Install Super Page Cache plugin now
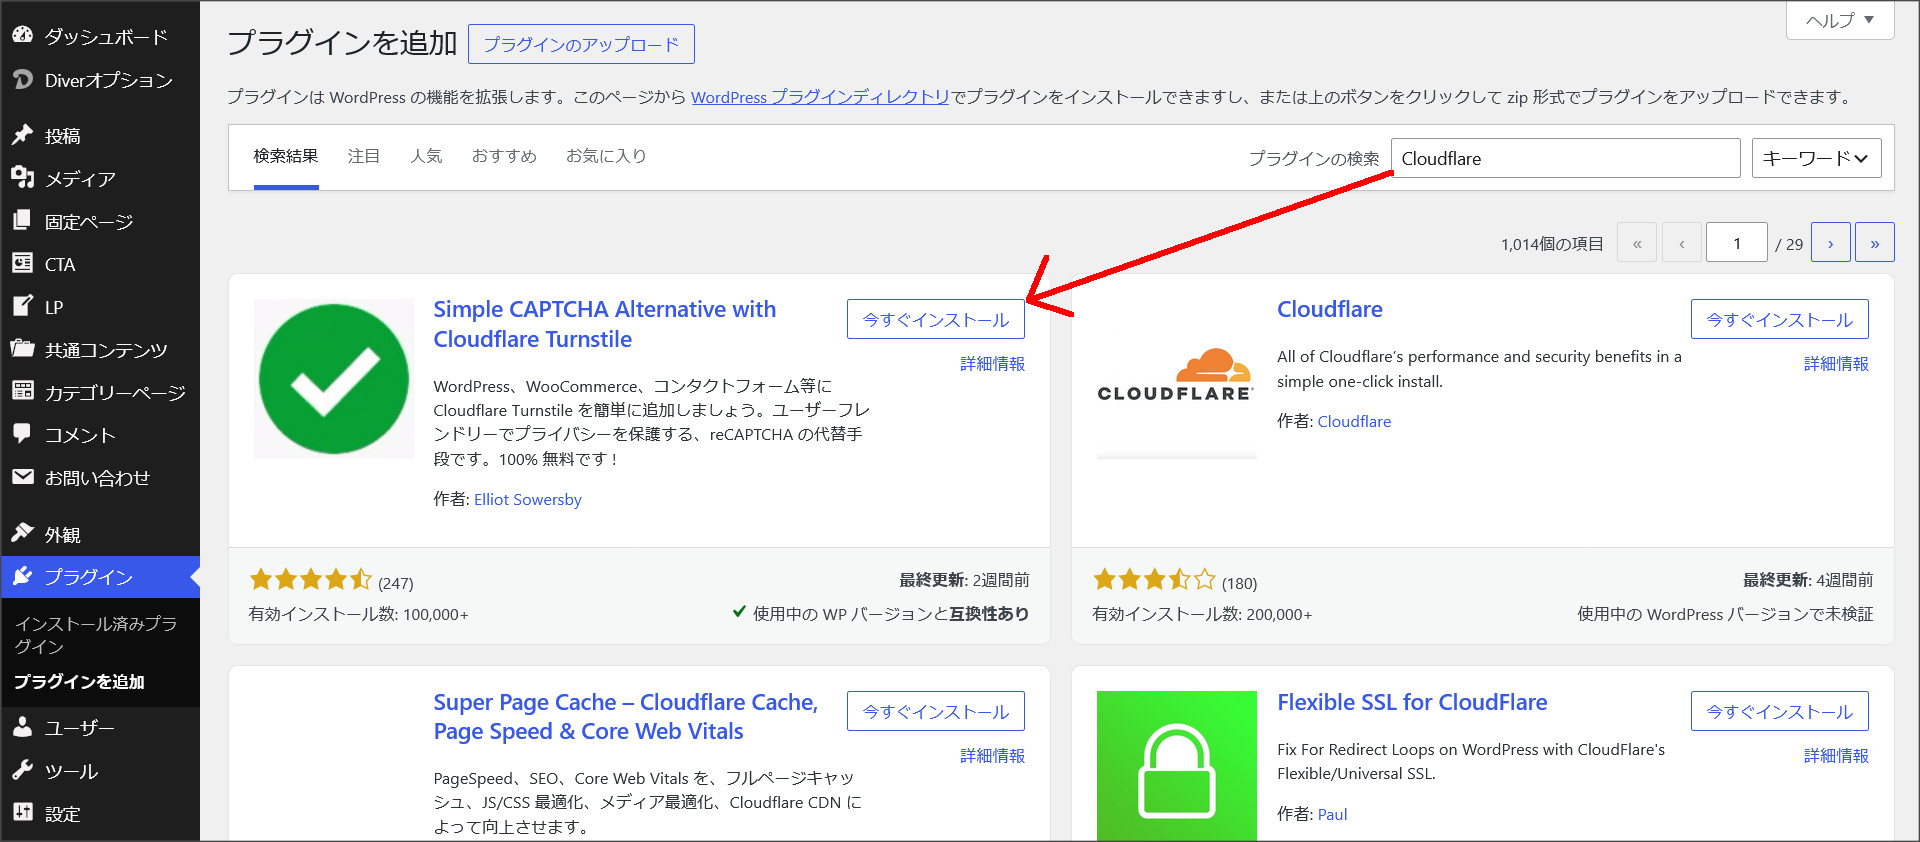This screenshot has width=1920, height=842. [x=936, y=711]
